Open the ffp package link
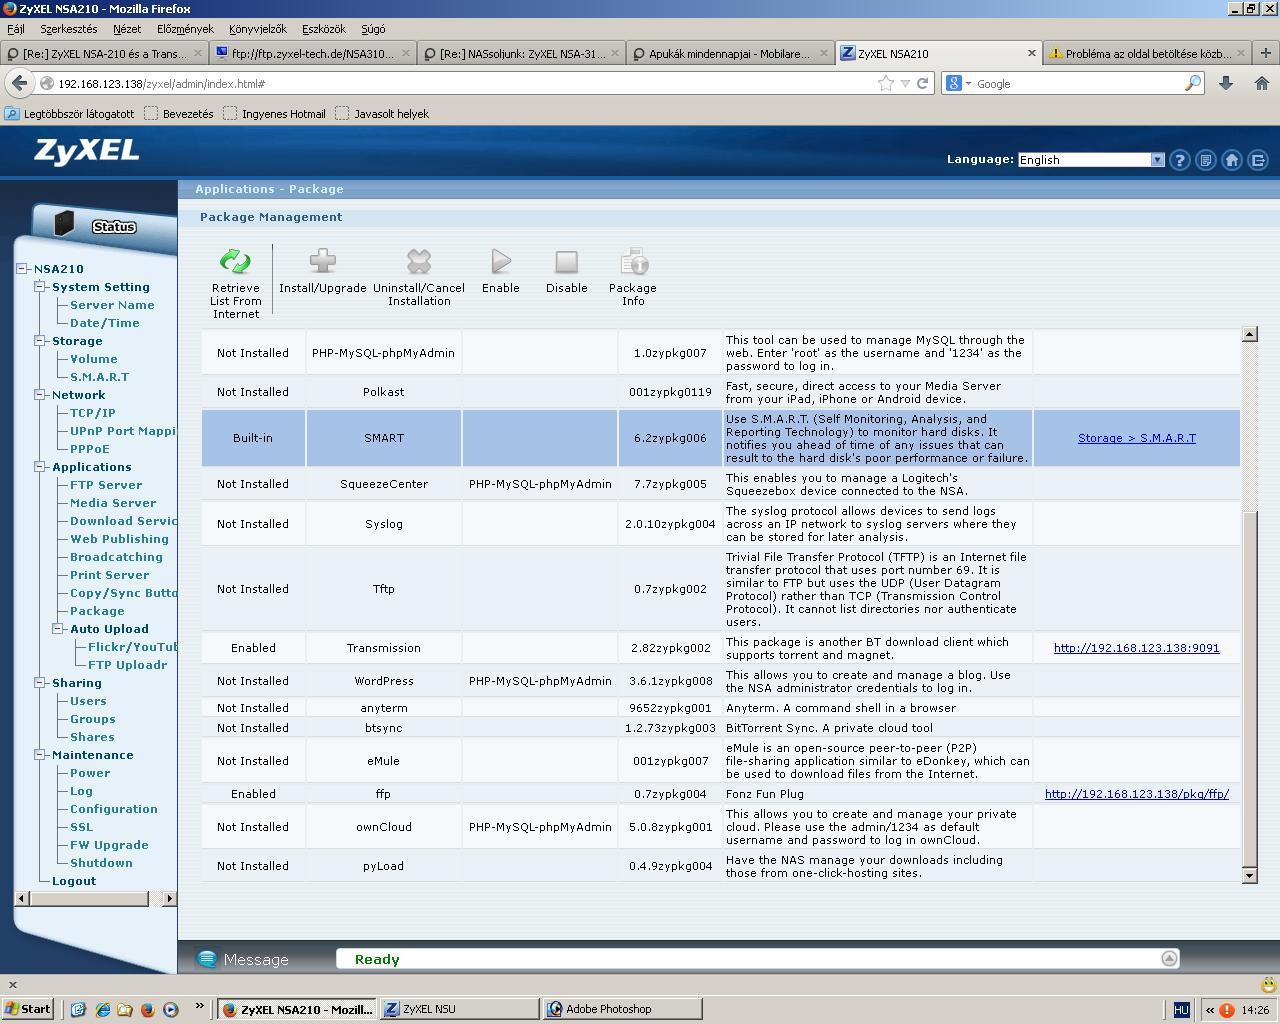The width and height of the screenshot is (1280, 1024). pos(1137,794)
